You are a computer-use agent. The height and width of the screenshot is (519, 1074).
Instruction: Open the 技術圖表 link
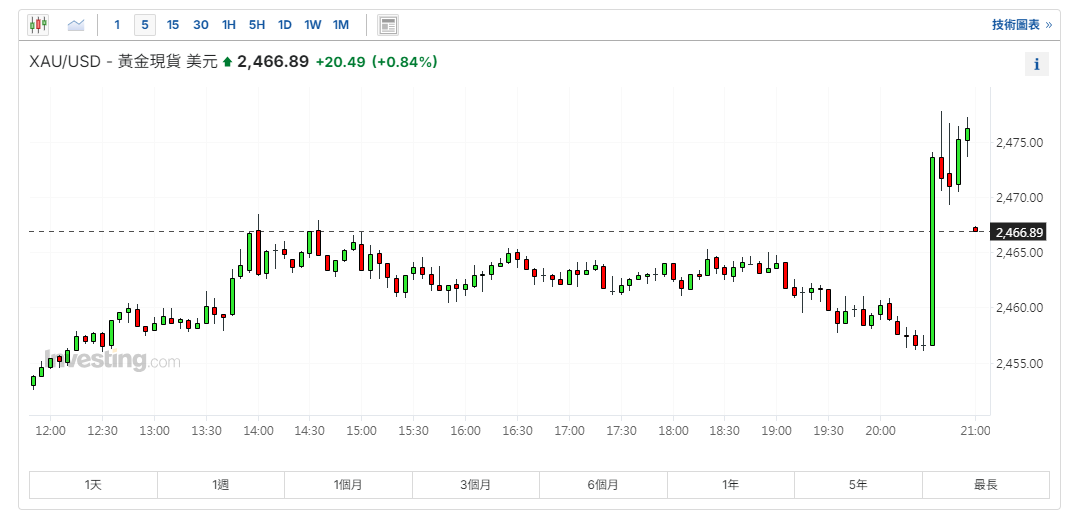tap(1021, 25)
